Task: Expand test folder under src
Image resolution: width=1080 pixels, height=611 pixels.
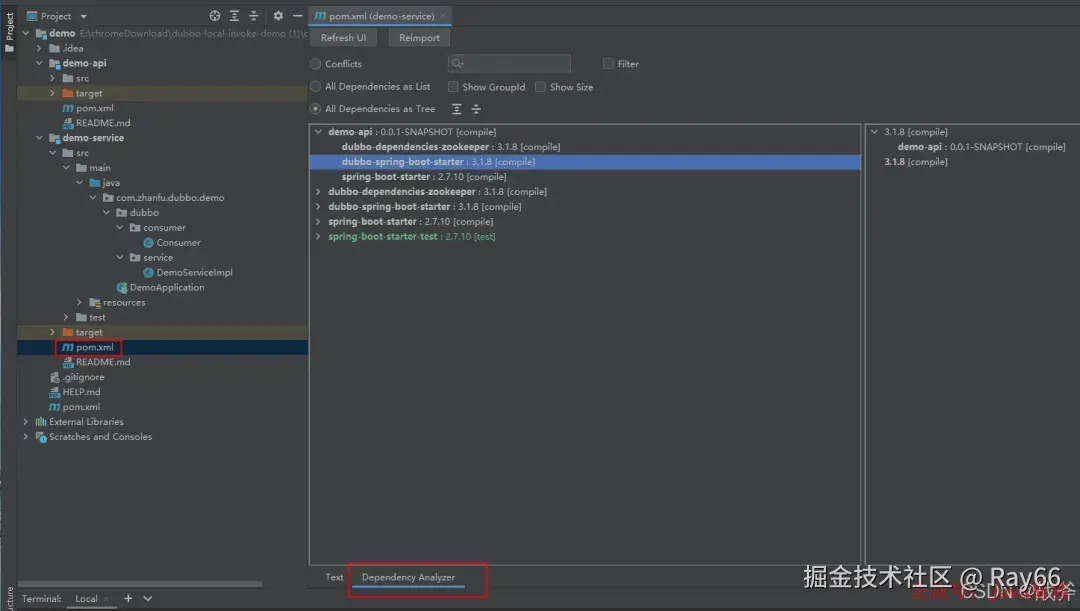Action: pyautogui.click(x=66, y=318)
